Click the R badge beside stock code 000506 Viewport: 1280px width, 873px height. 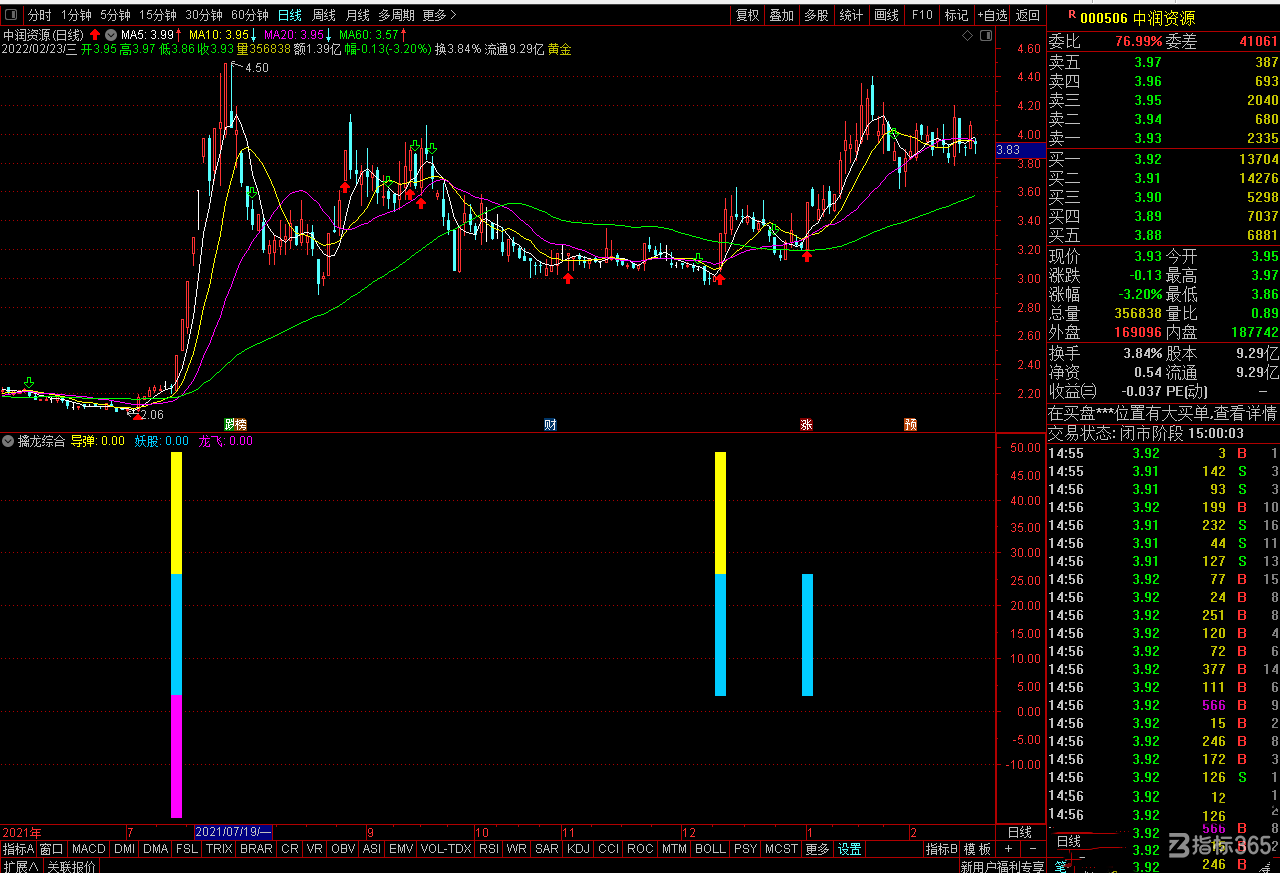coord(1072,15)
